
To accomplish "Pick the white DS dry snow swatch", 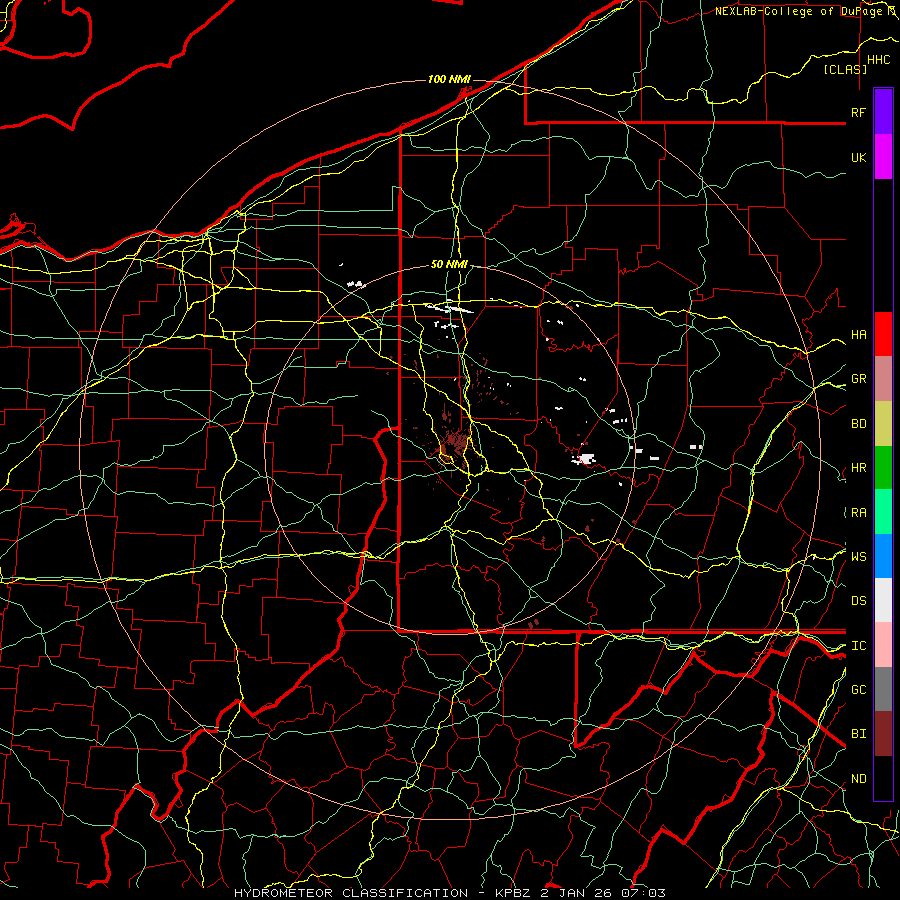I will pos(883,600).
